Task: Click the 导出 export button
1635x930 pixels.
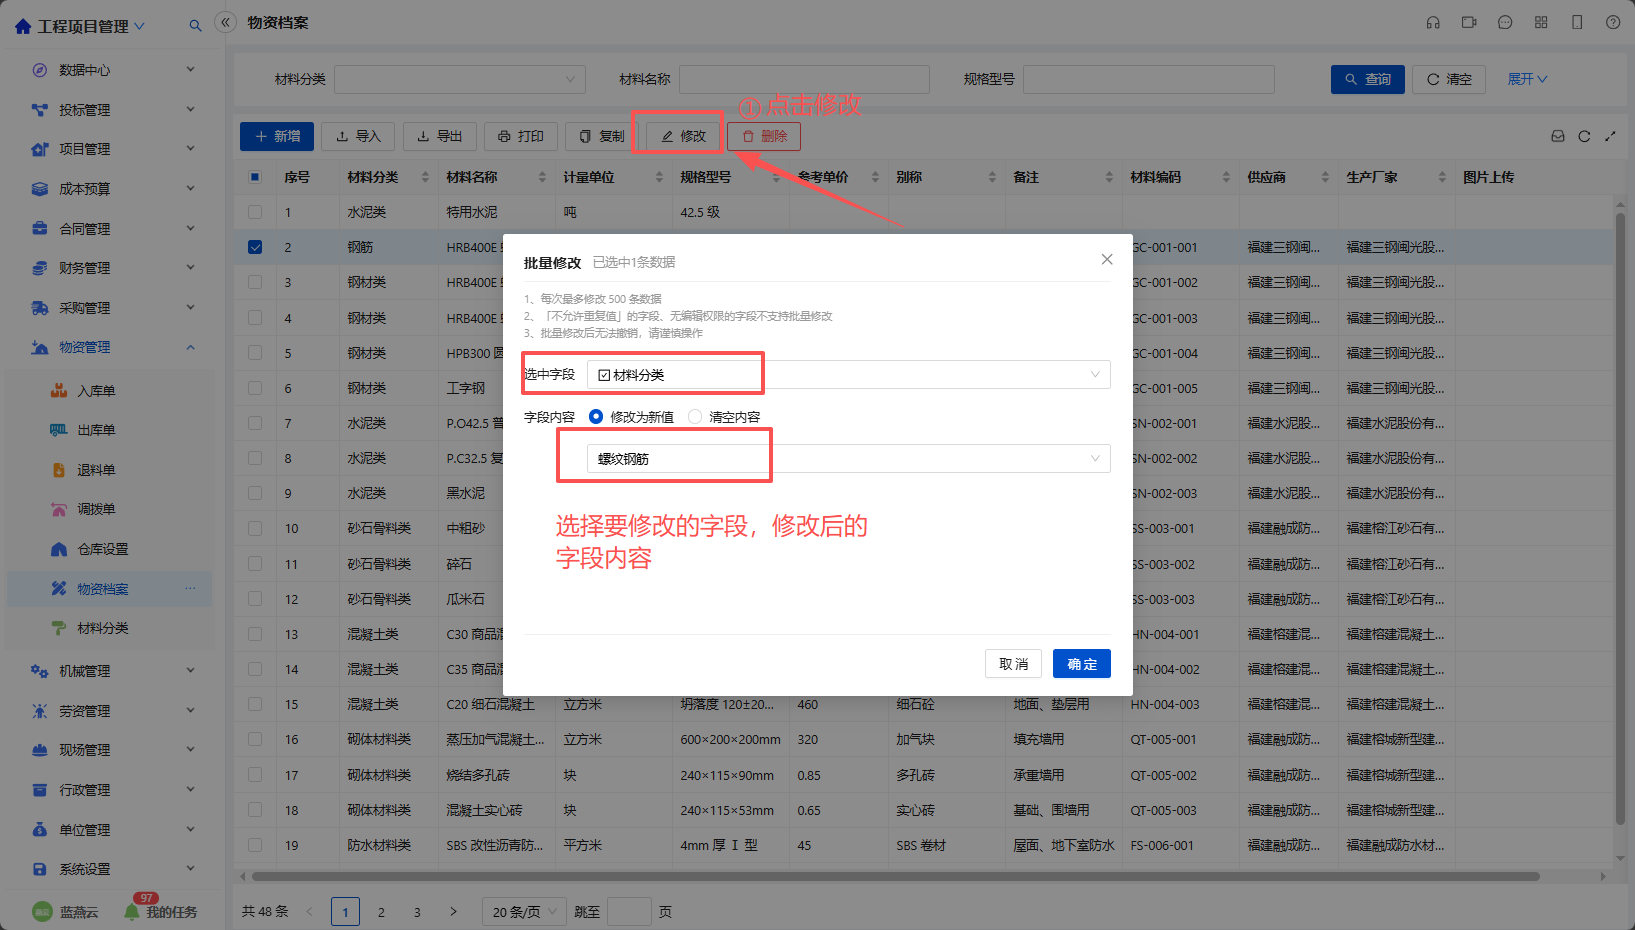Action: coord(439,136)
